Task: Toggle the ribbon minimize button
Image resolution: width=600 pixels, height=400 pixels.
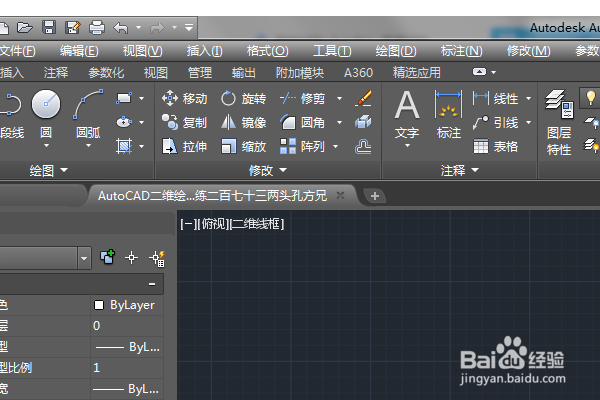Action: coord(479,72)
